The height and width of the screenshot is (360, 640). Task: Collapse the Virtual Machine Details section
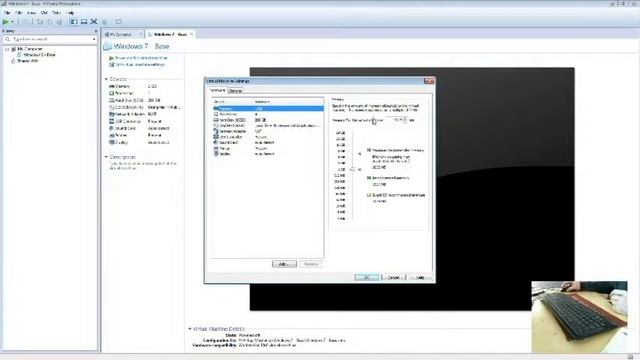[190, 329]
